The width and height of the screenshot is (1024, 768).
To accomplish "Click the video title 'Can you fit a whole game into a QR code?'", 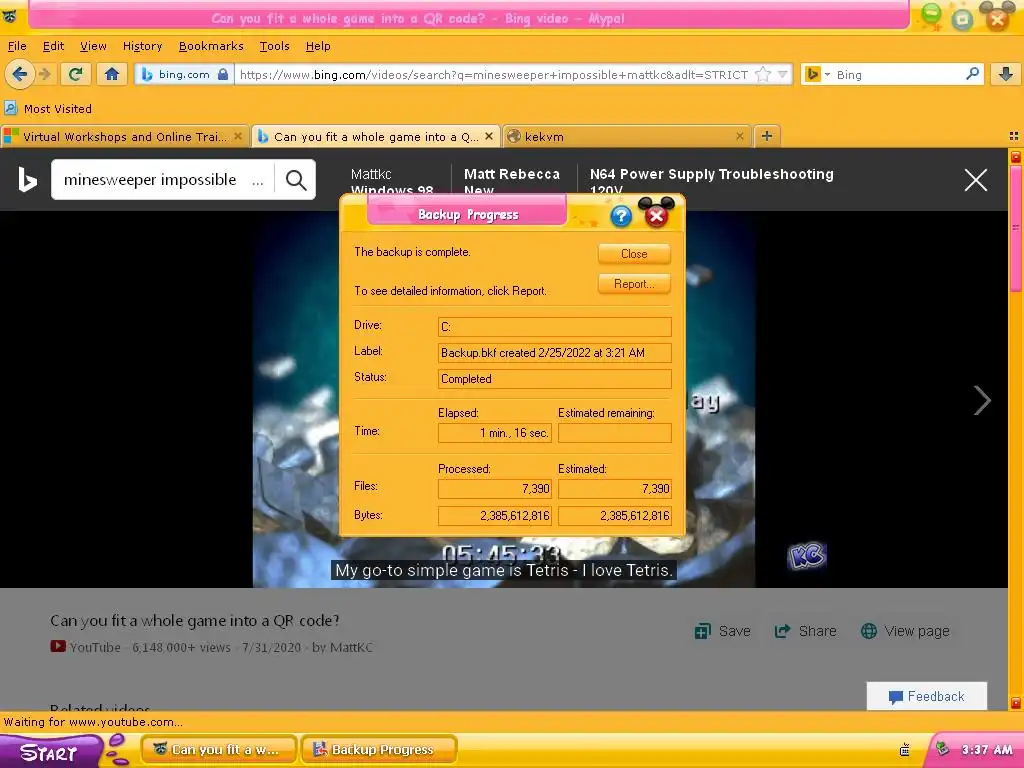I will click(x=195, y=620).
